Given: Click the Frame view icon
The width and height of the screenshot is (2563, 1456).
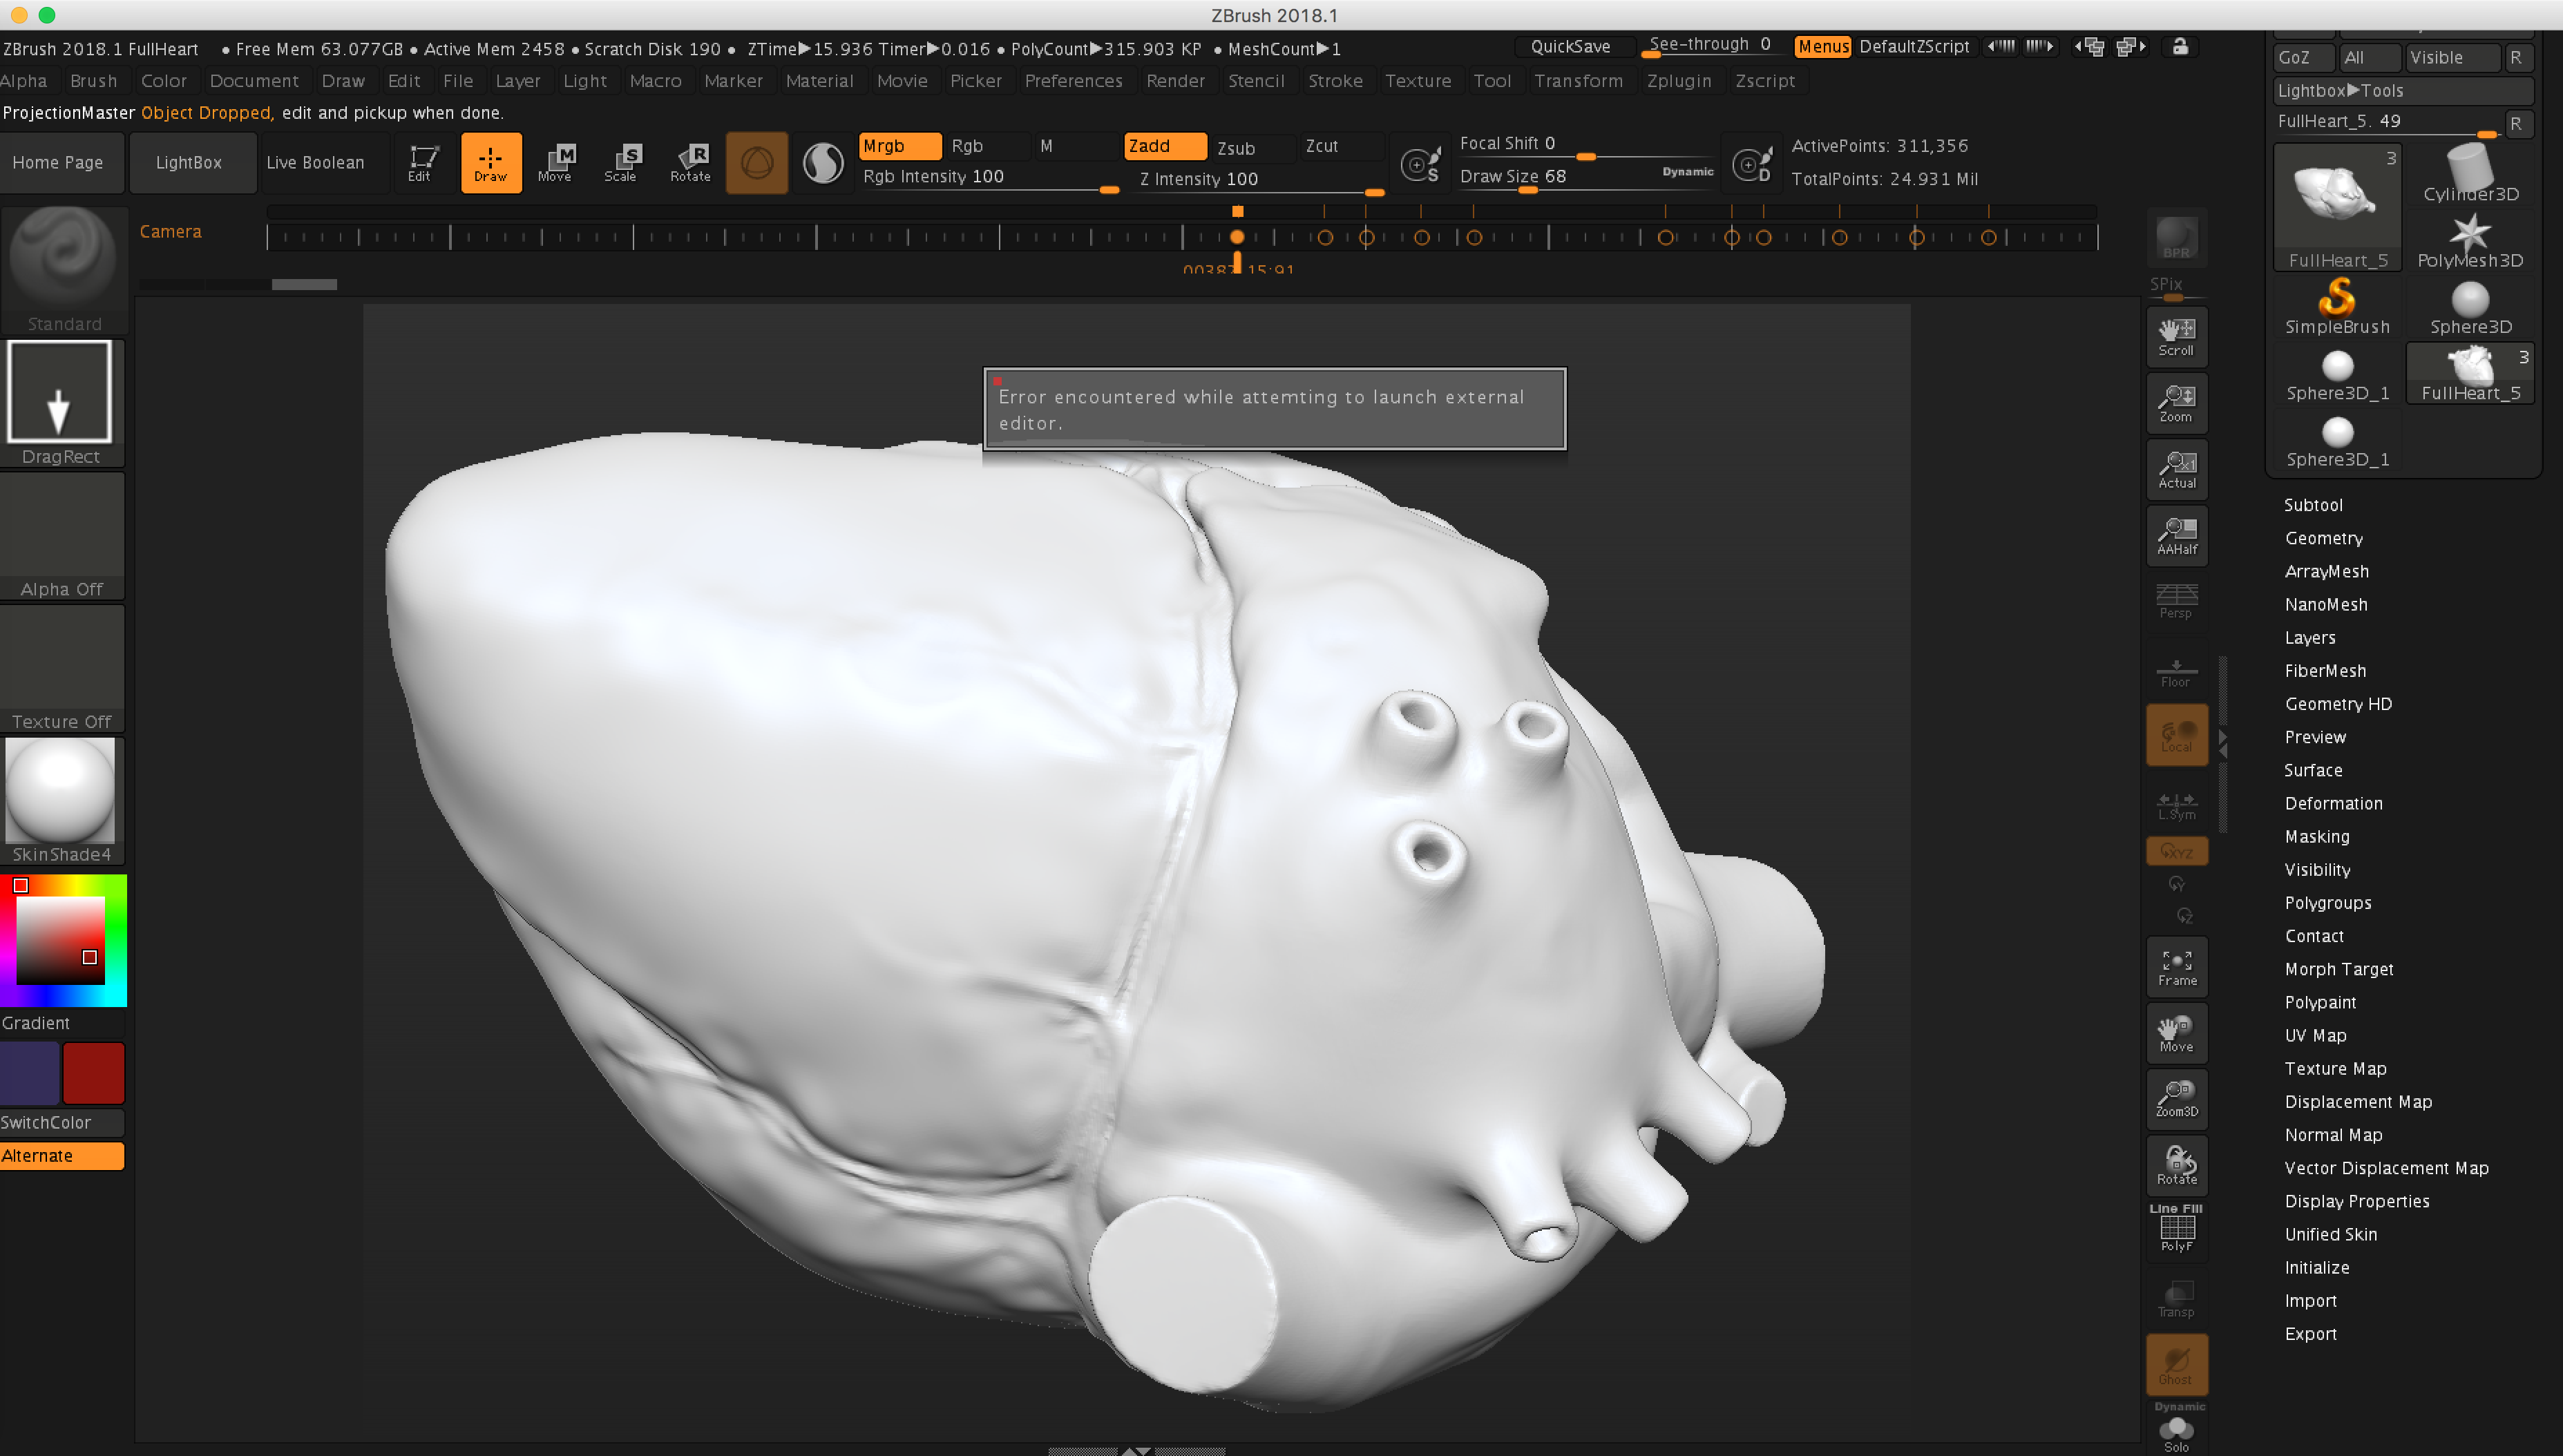Looking at the screenshot, I should click(x=2176, y=966).
